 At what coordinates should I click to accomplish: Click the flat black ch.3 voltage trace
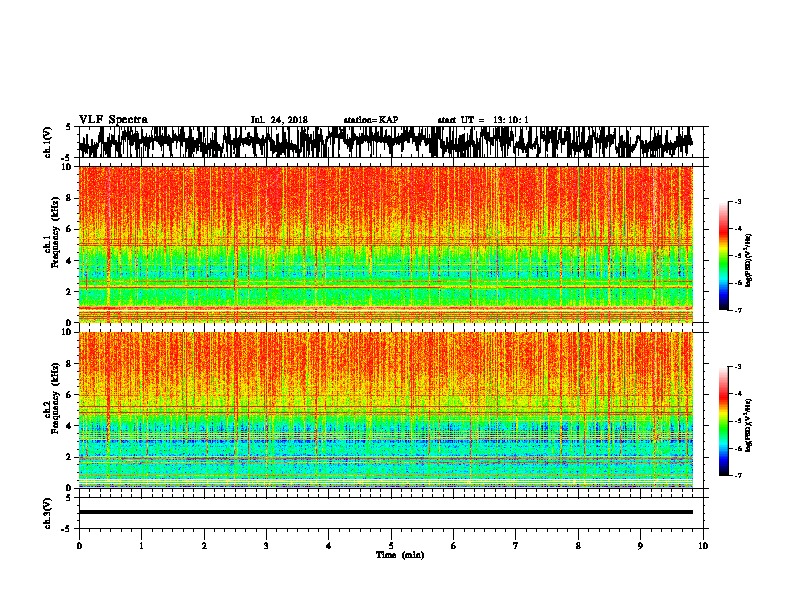click(x=386, y=512)
